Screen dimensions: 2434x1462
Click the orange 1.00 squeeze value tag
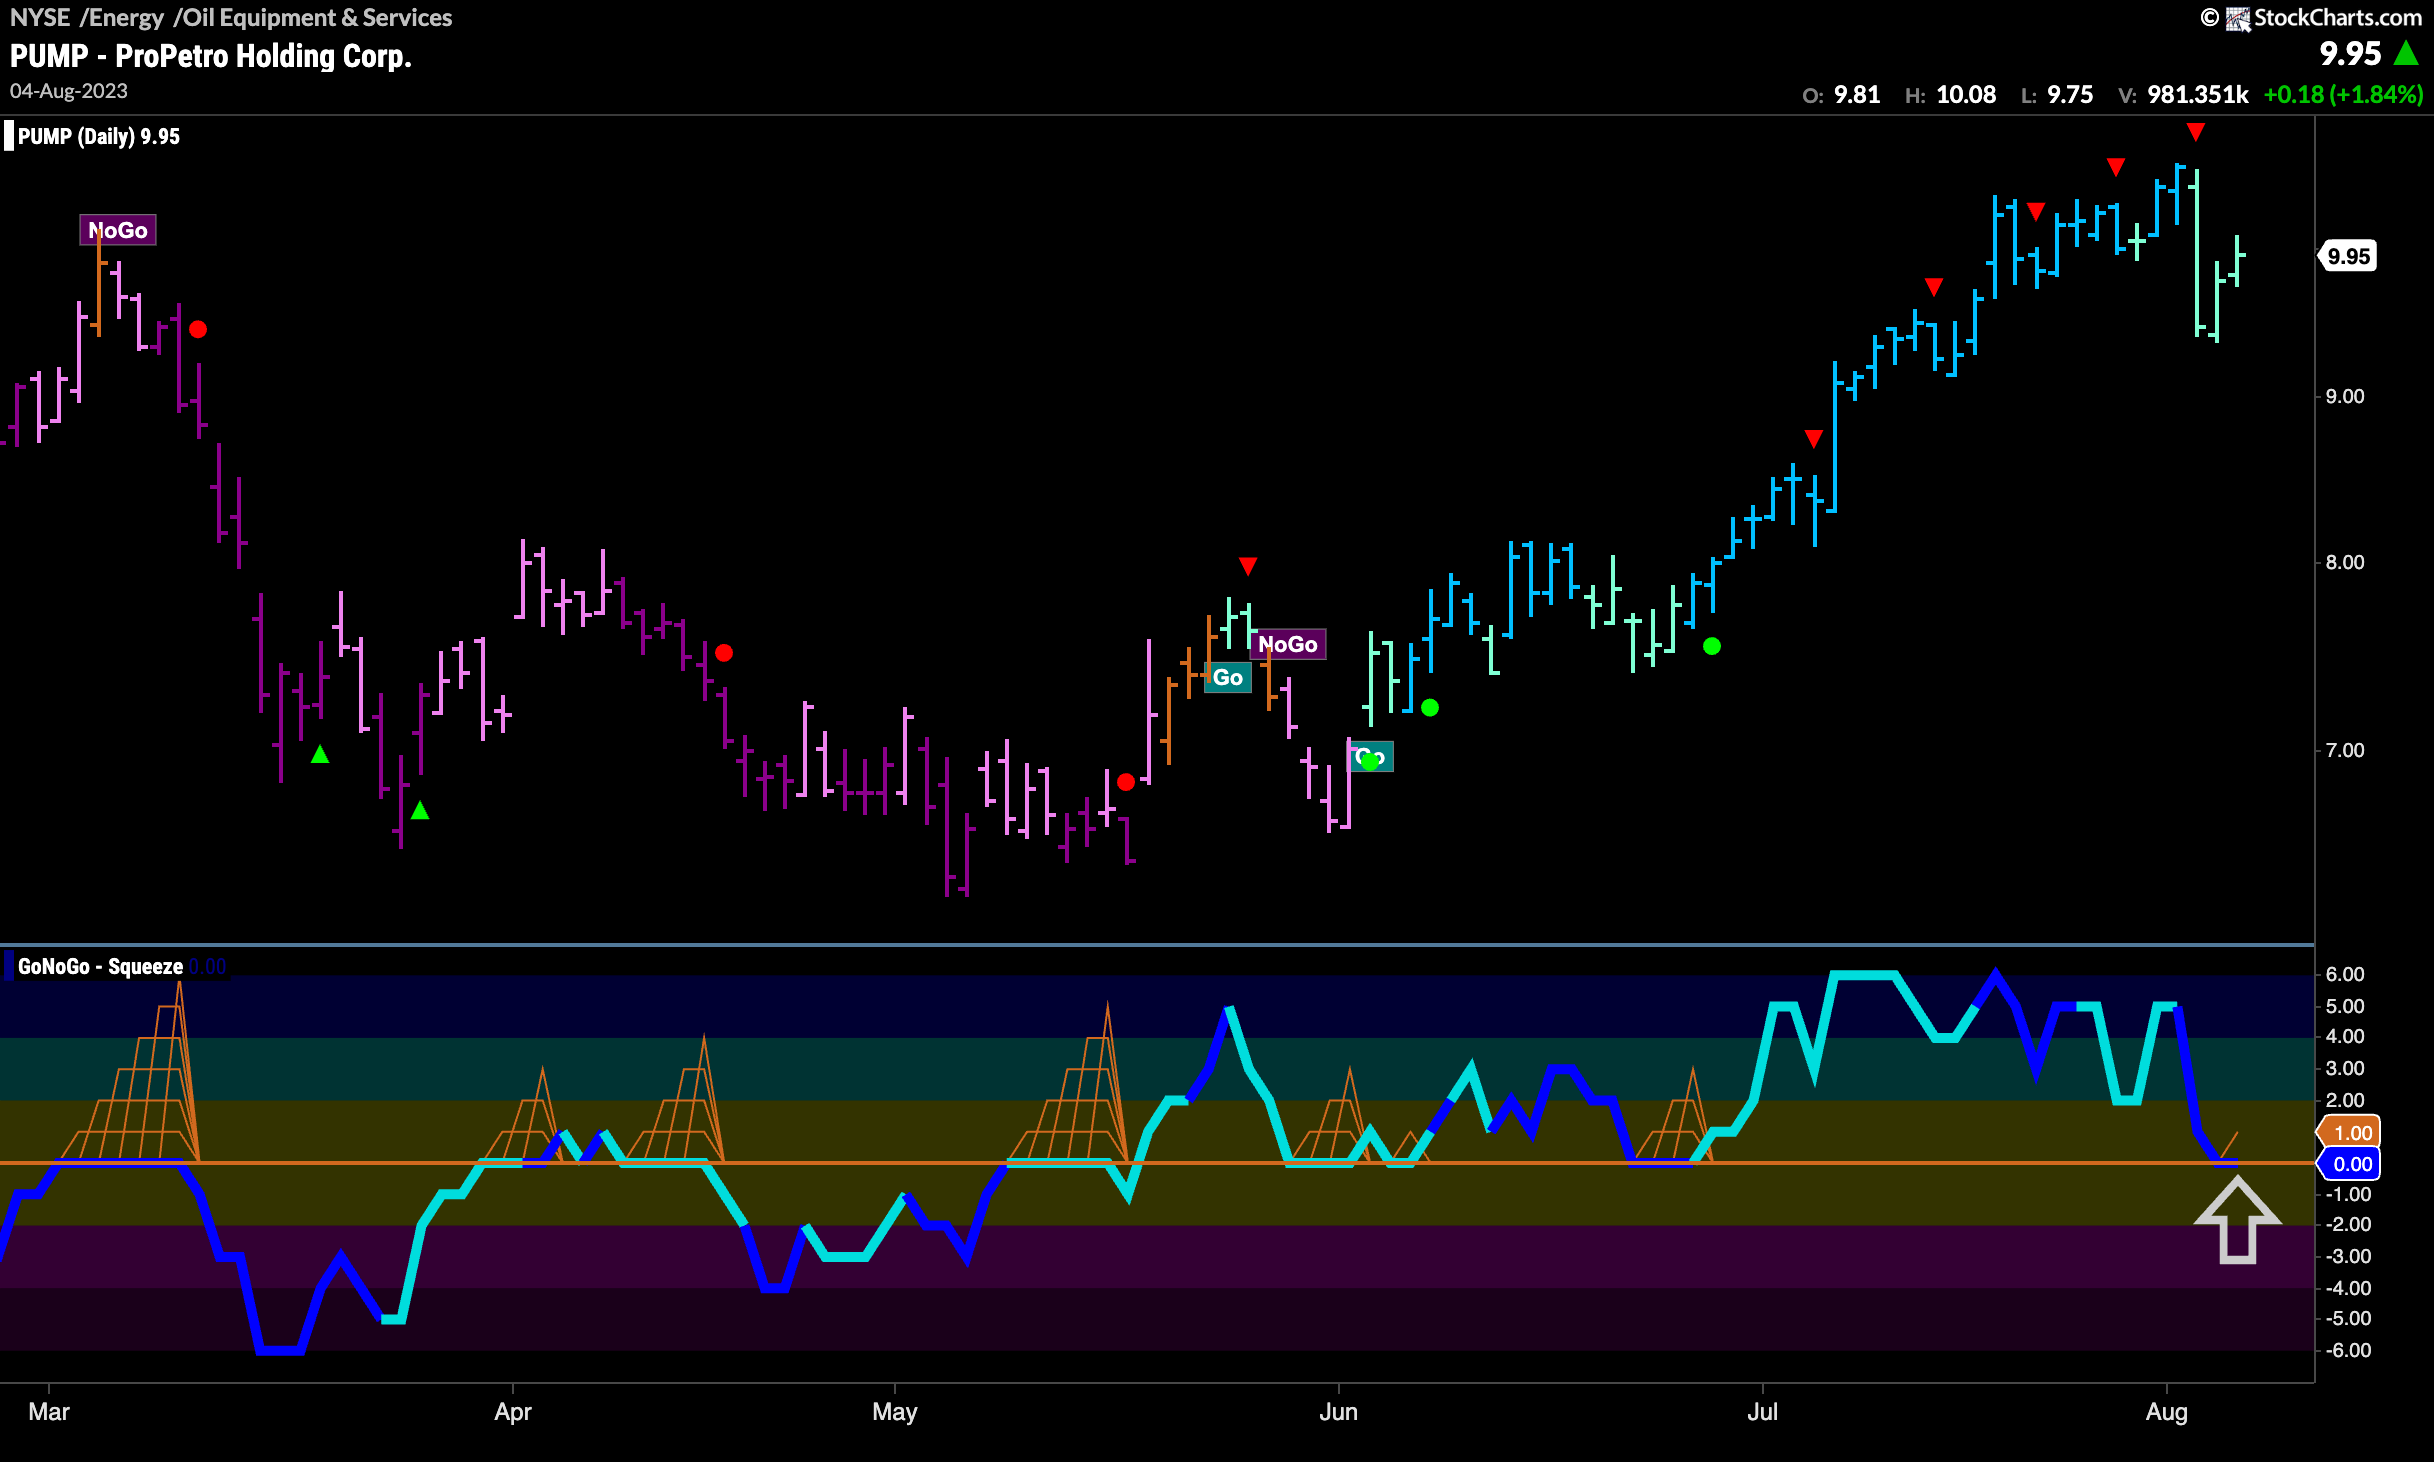click(x=2350, y=1132)
